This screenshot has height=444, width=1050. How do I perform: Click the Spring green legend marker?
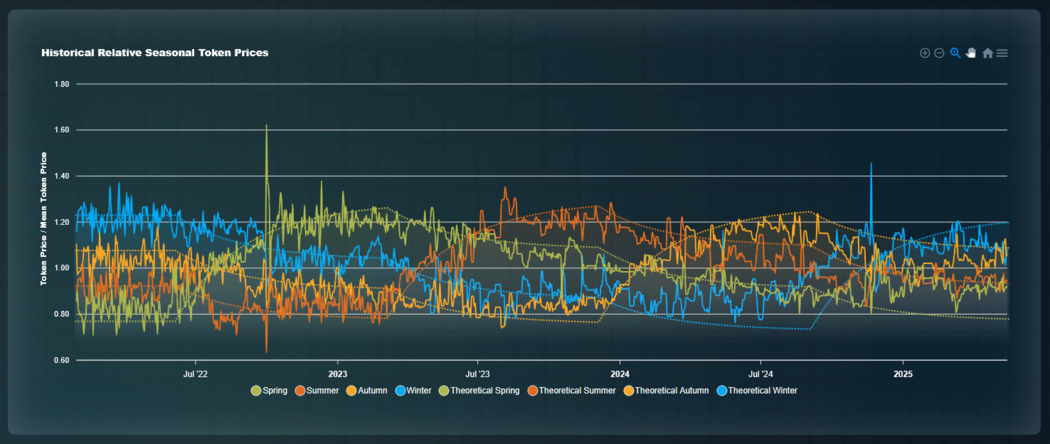point(256,390)
